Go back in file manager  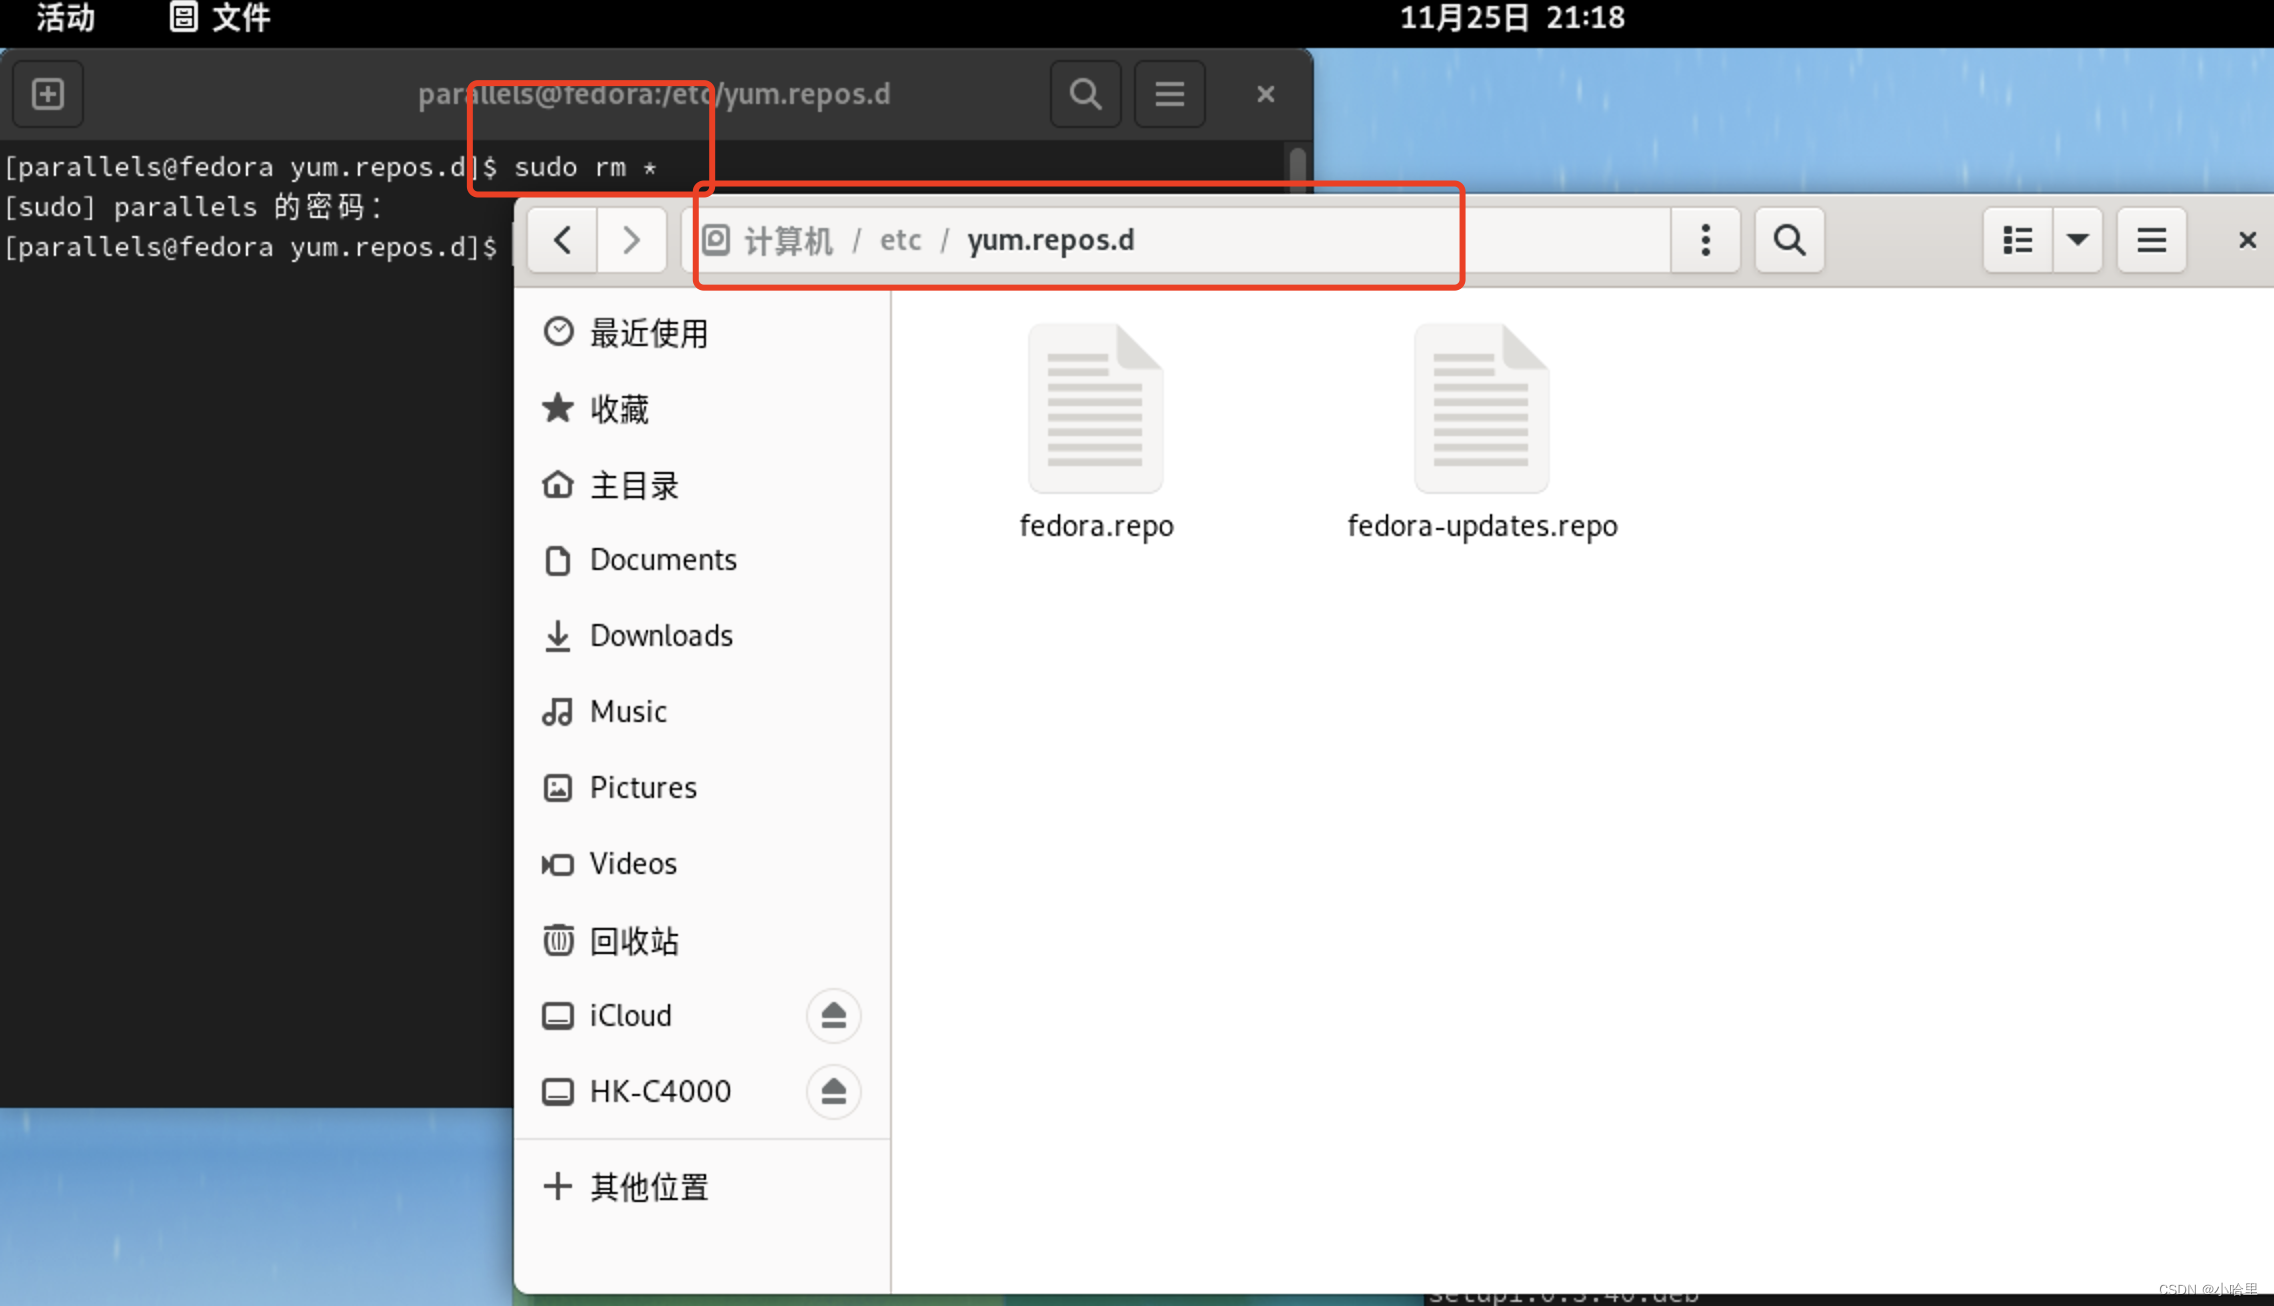pyautogui.click(x=562, y=240)
